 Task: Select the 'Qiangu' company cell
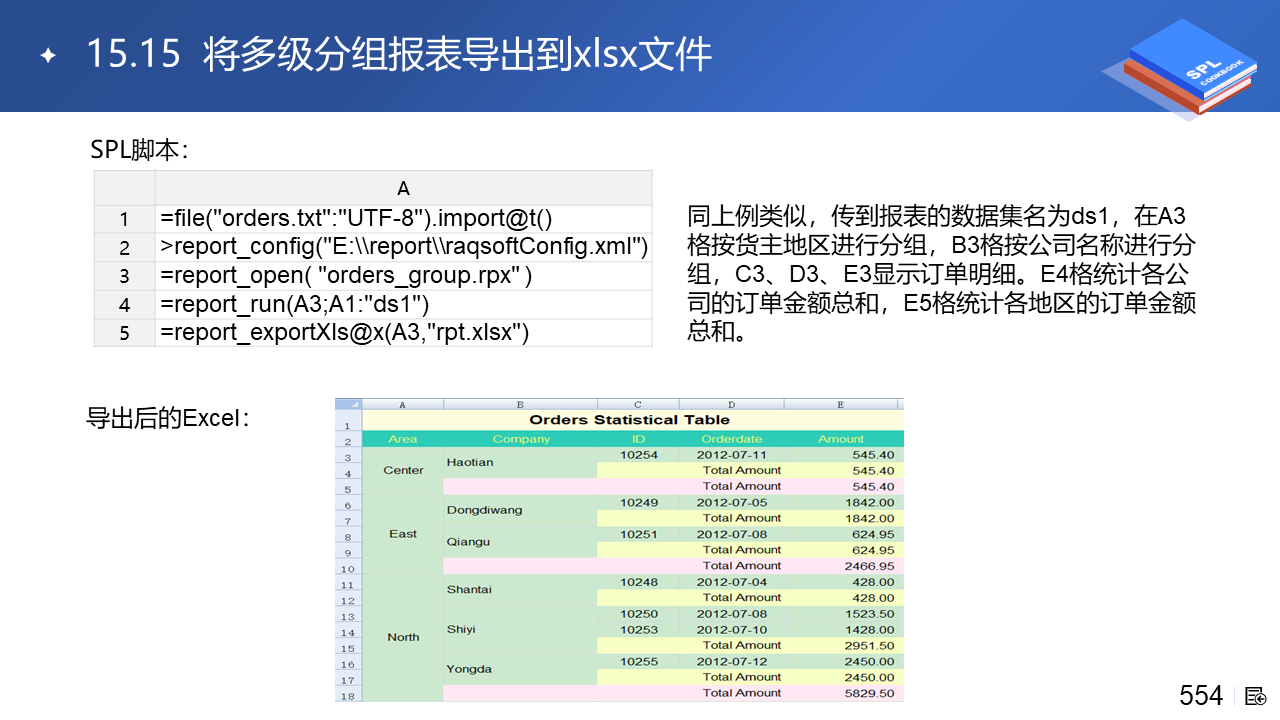coord(521,542)
